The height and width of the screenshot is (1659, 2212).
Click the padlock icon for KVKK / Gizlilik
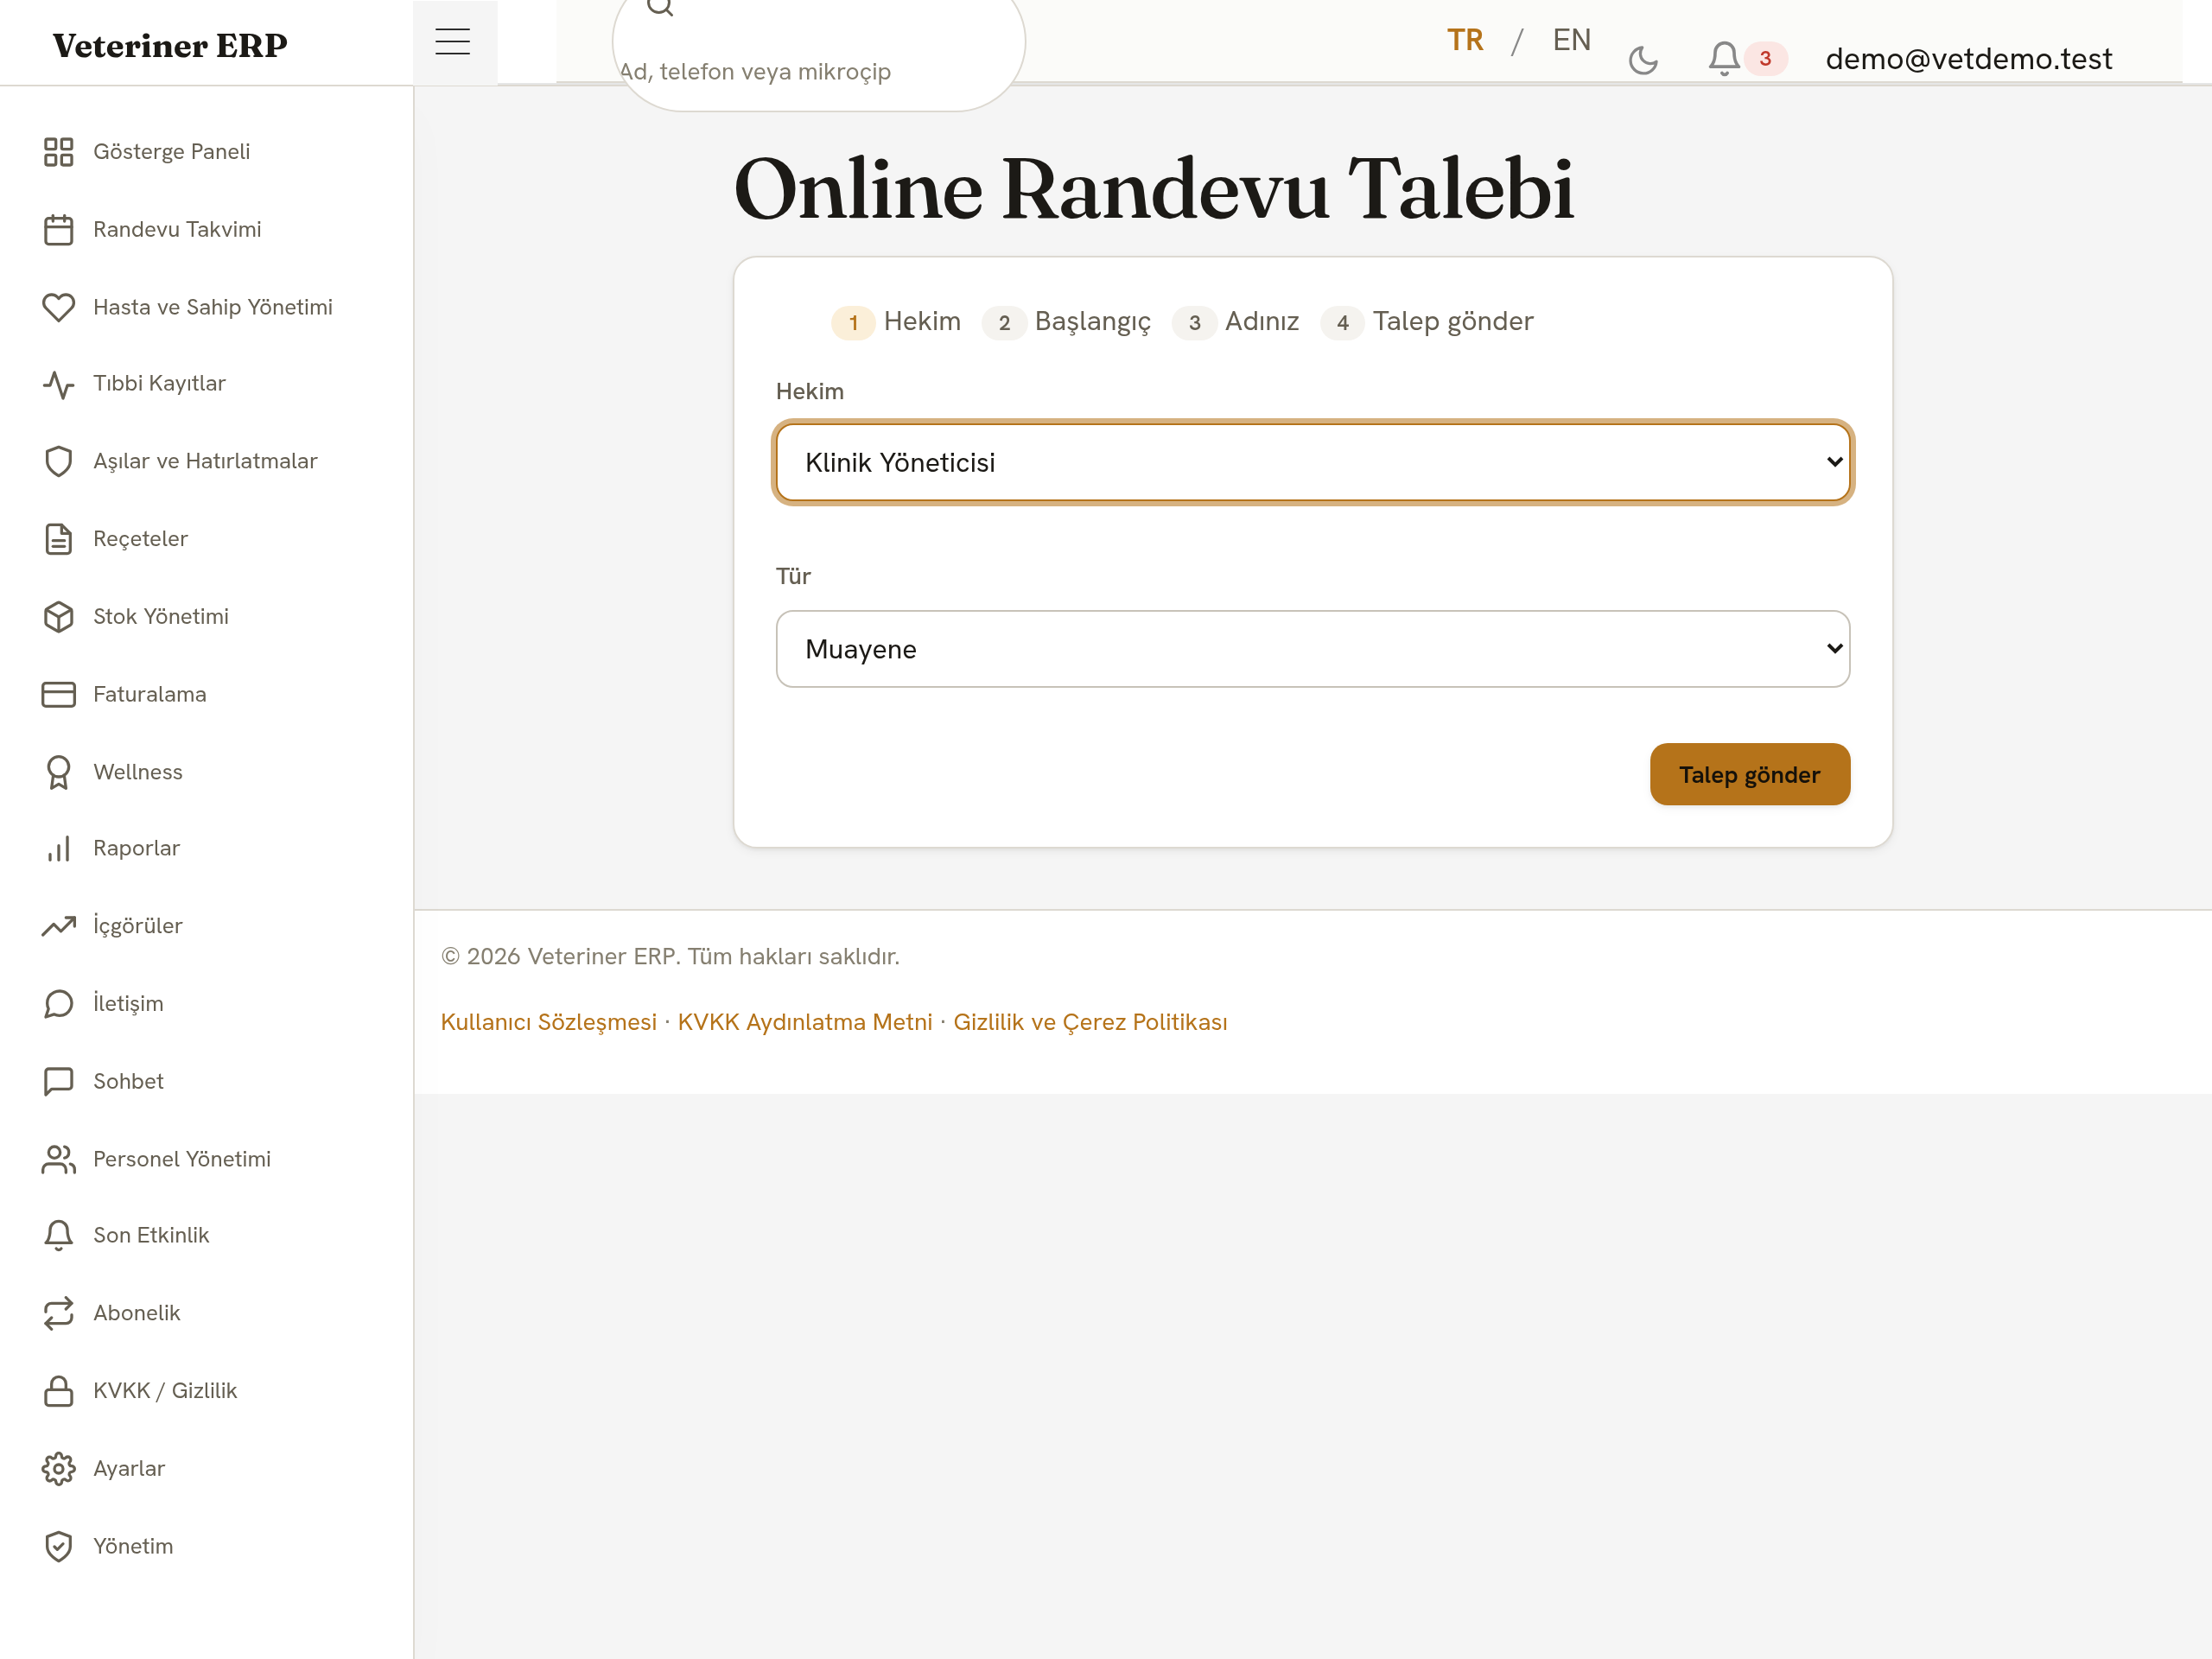[59, 1391]
